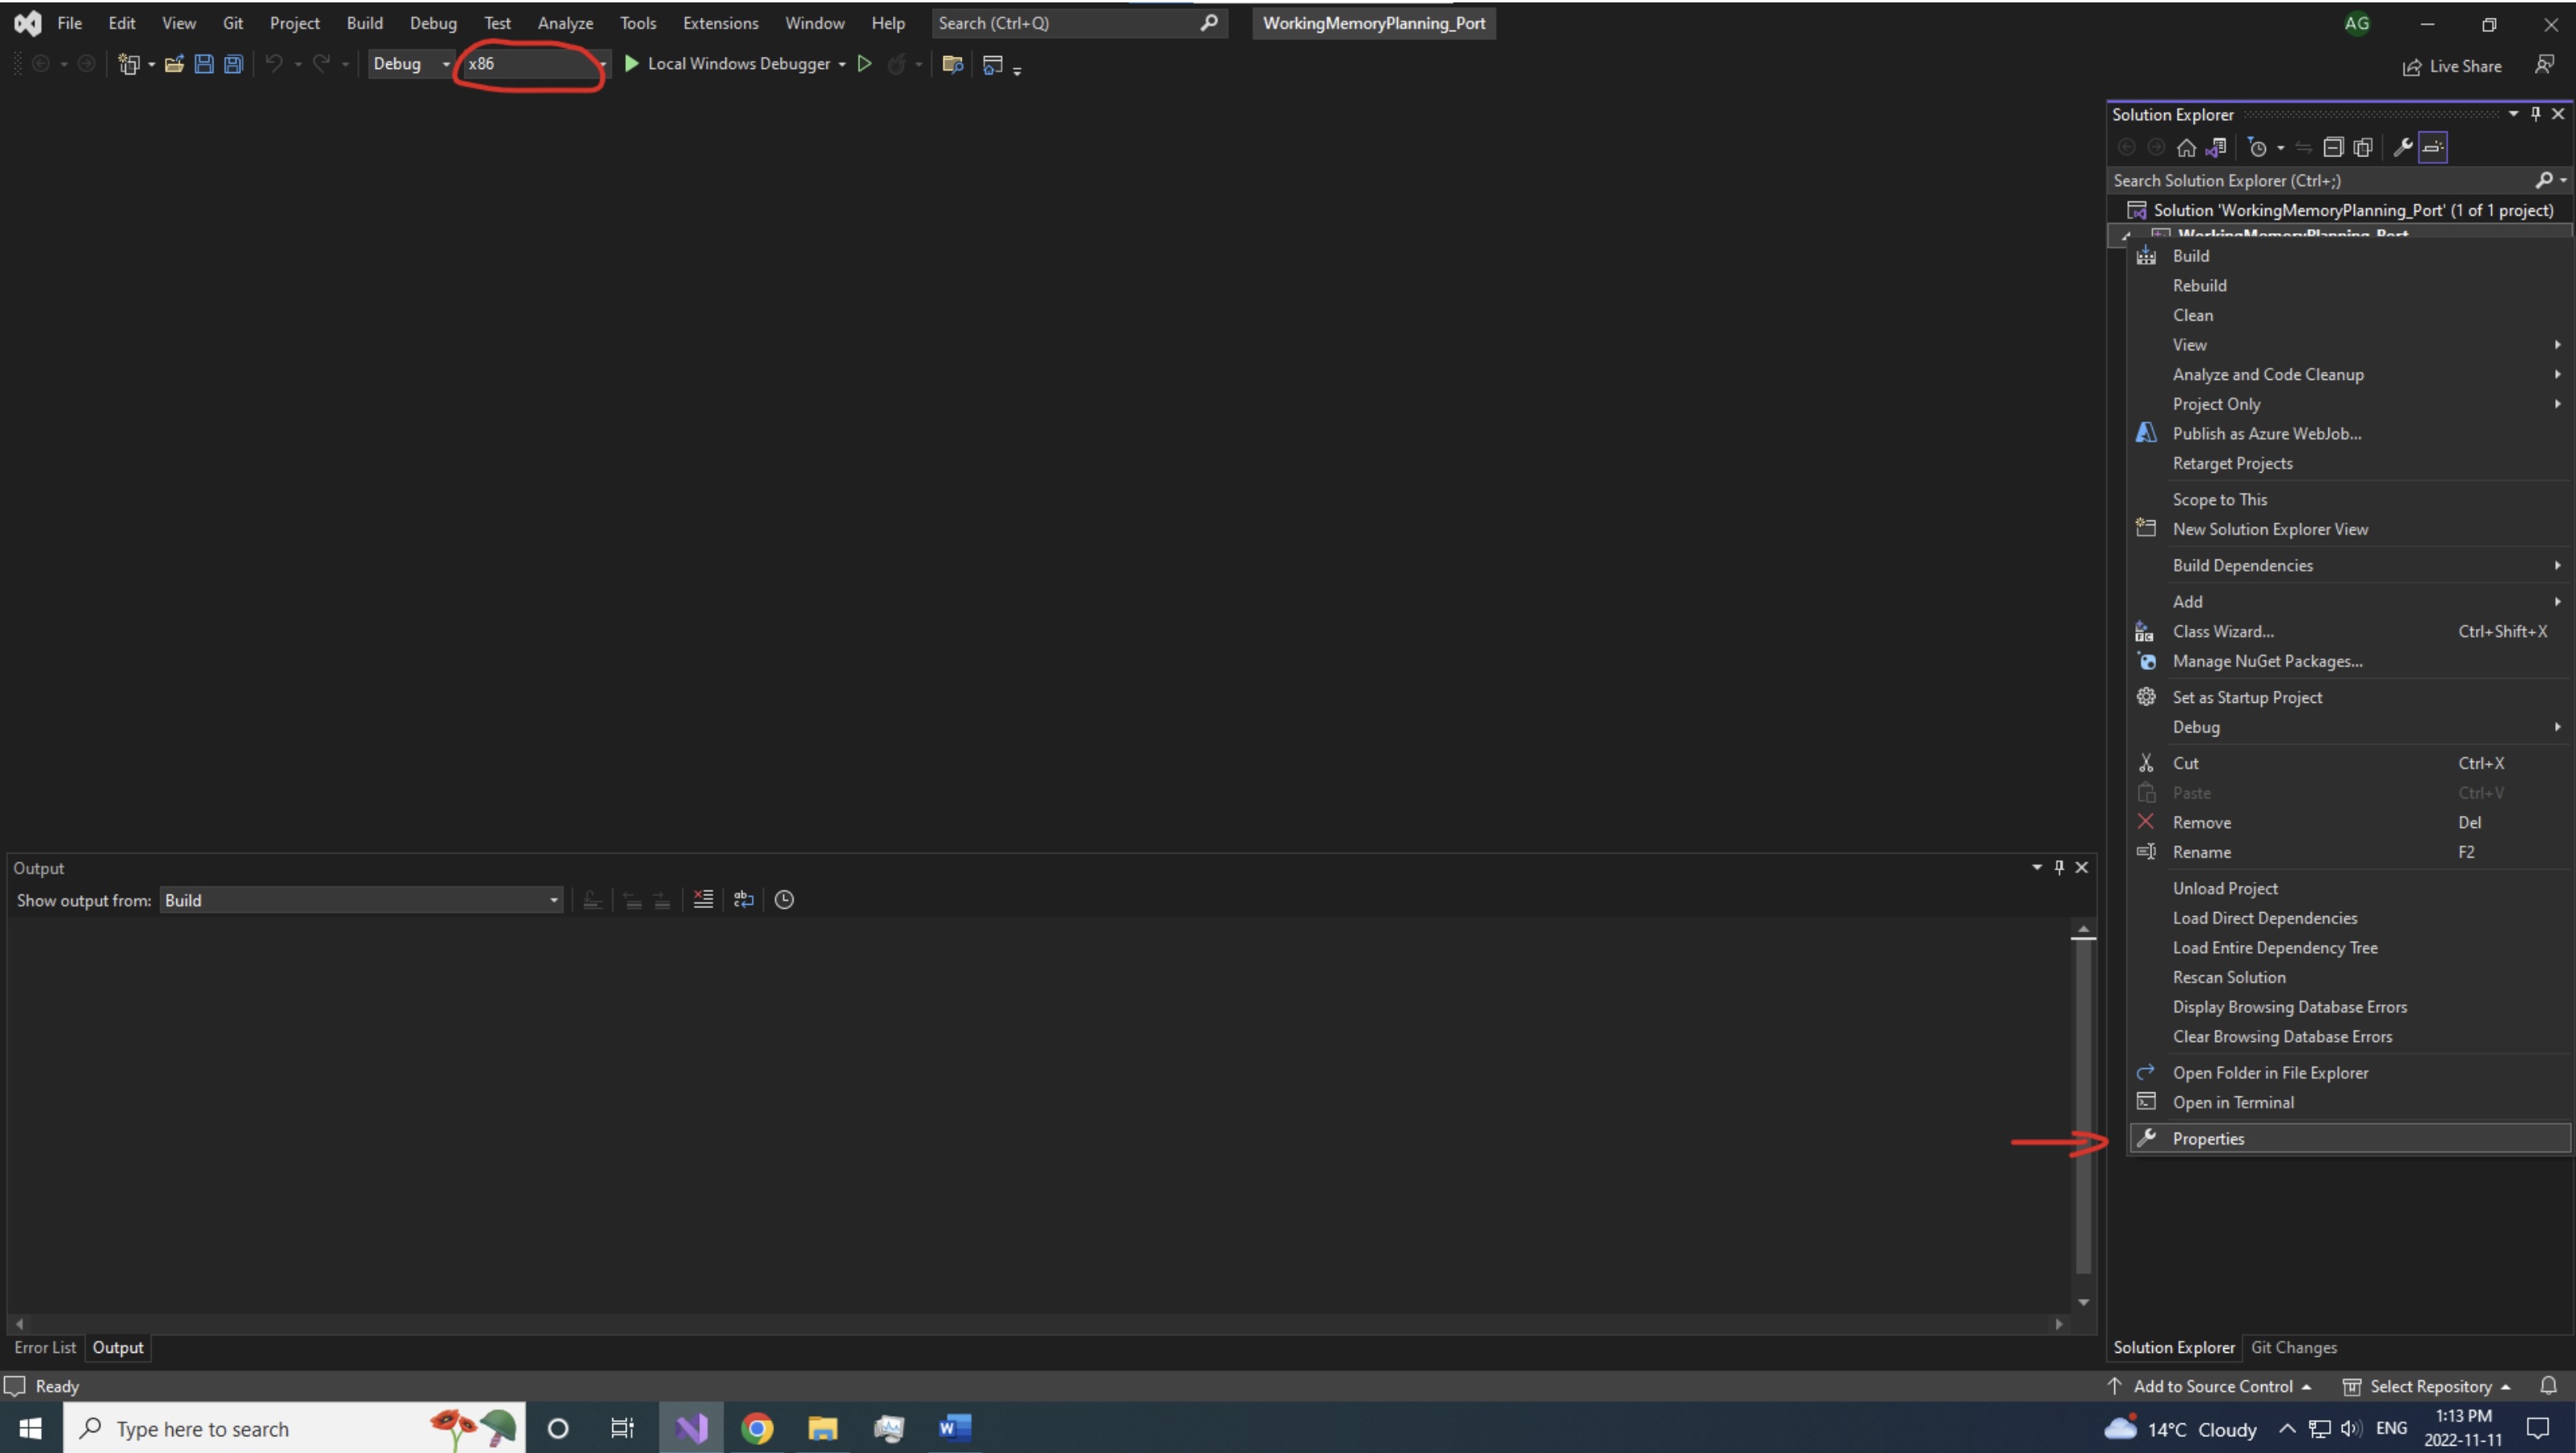
Task: Open Solution Explorer Properties wrench icon
Action: point(2403,147)
